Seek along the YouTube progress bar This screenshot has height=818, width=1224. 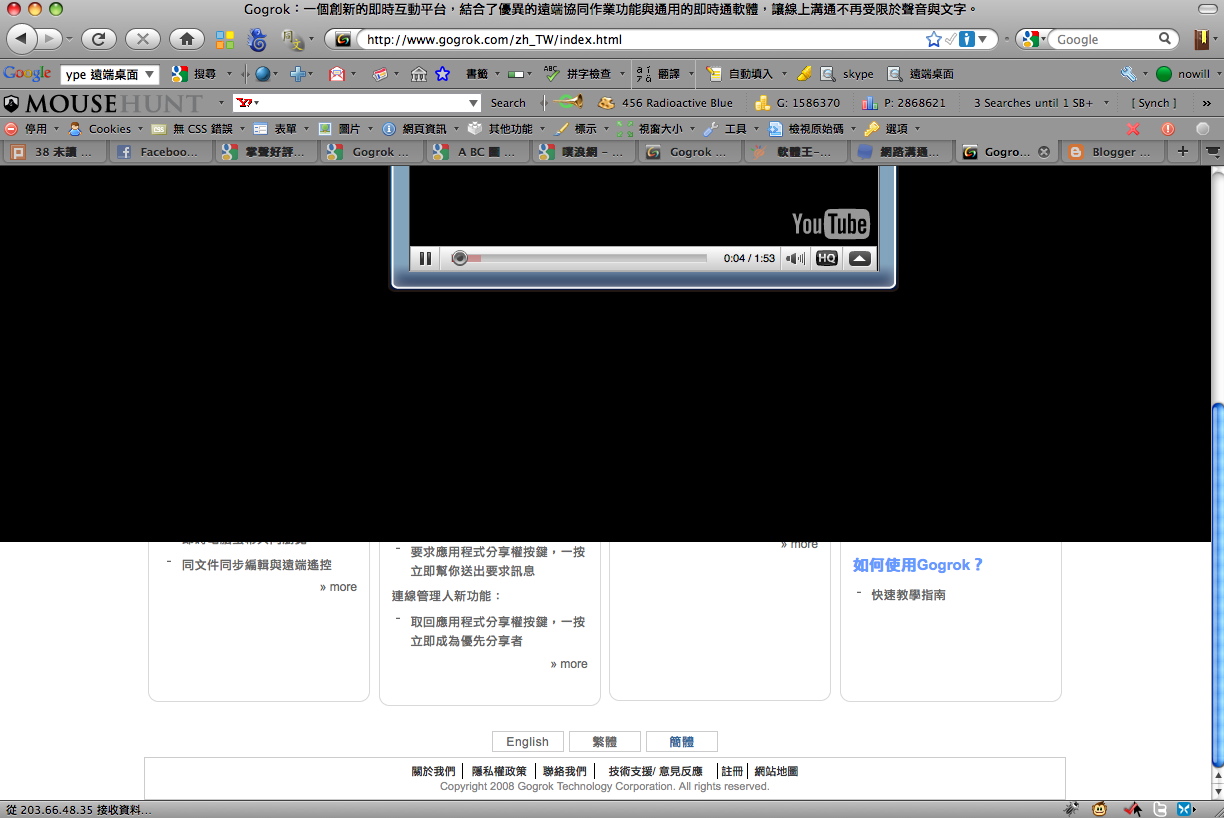tap(580, 258)
